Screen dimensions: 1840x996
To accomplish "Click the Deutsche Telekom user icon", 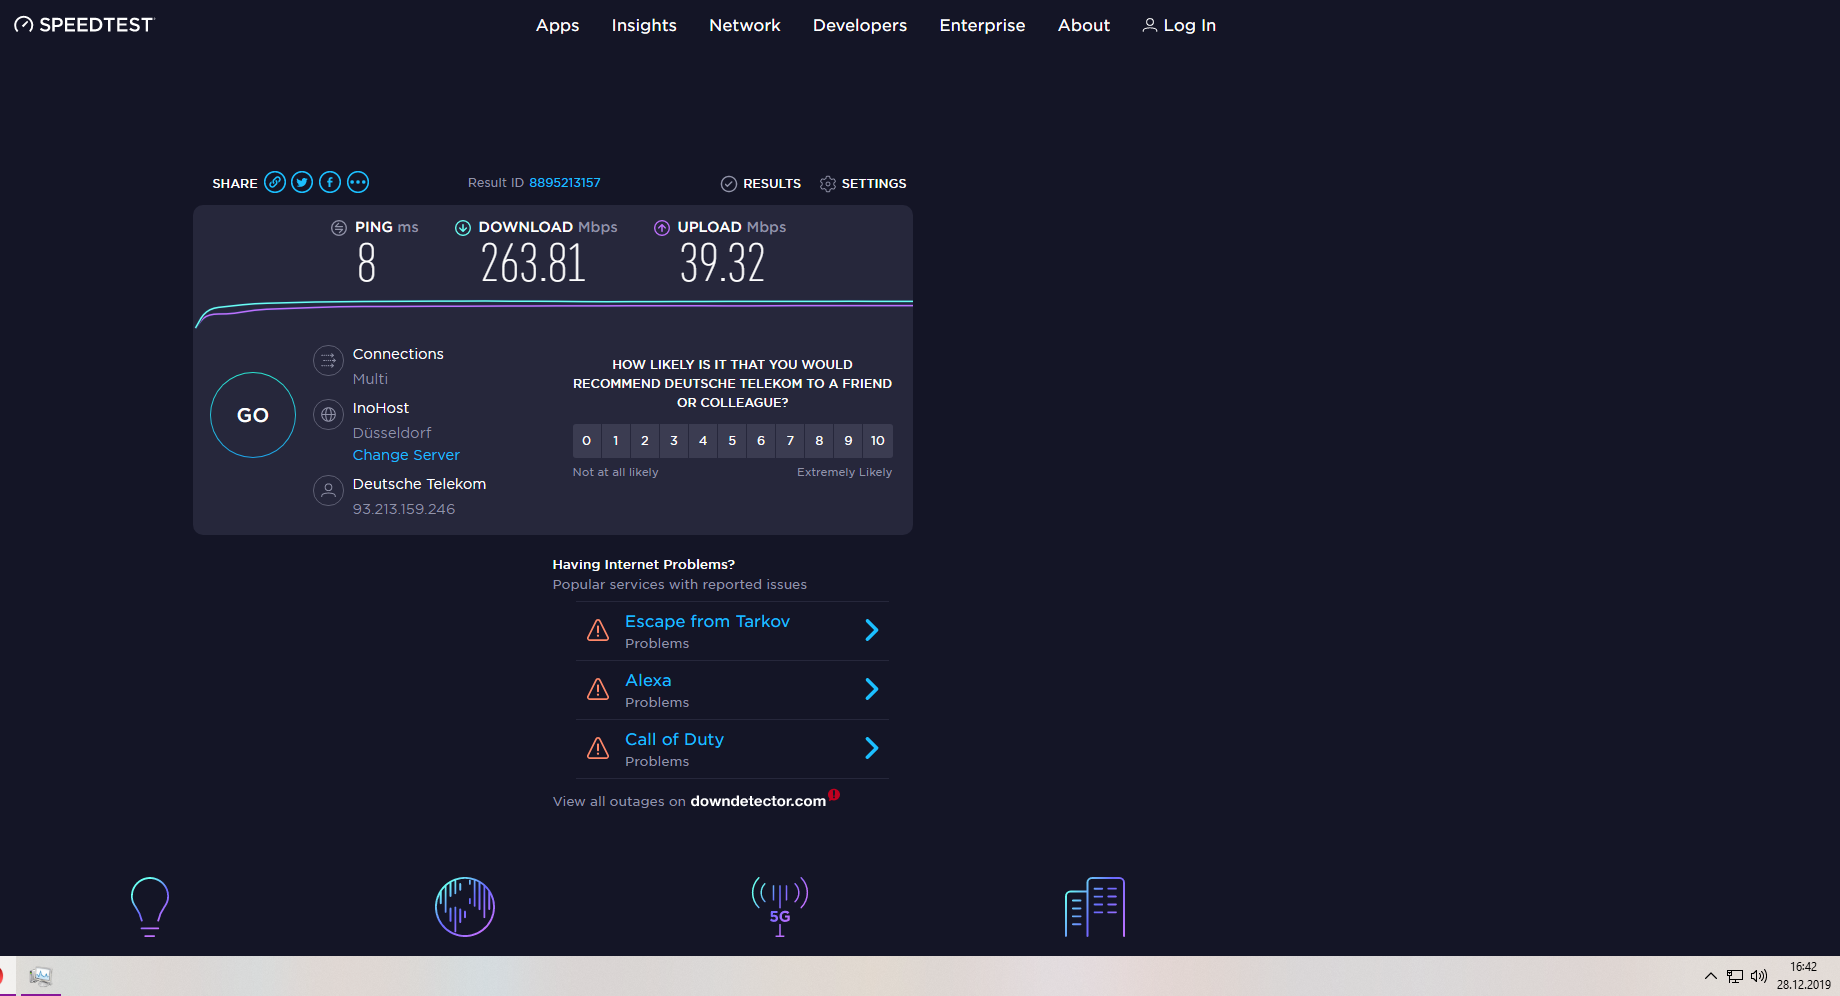I will point(328,490).
